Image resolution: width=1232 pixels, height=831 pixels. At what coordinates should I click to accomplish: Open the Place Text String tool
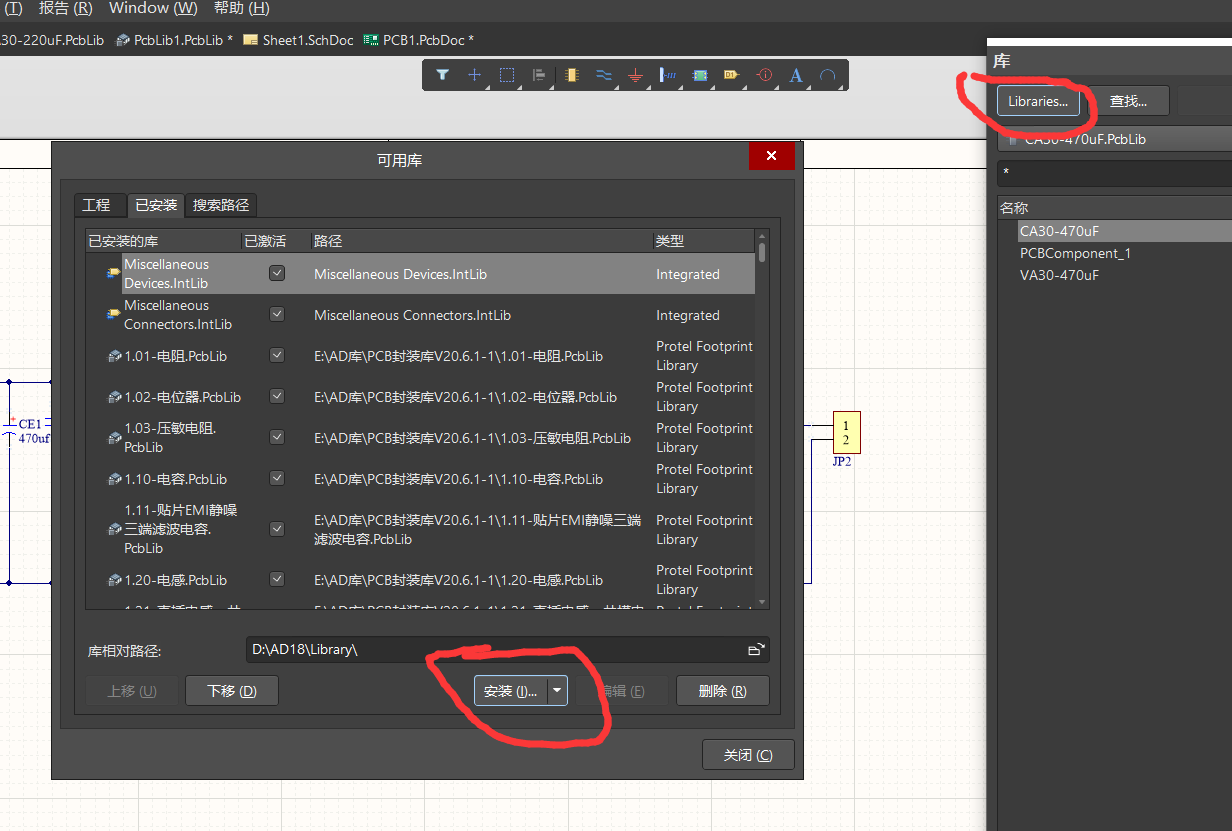click(x=796, y=75)
